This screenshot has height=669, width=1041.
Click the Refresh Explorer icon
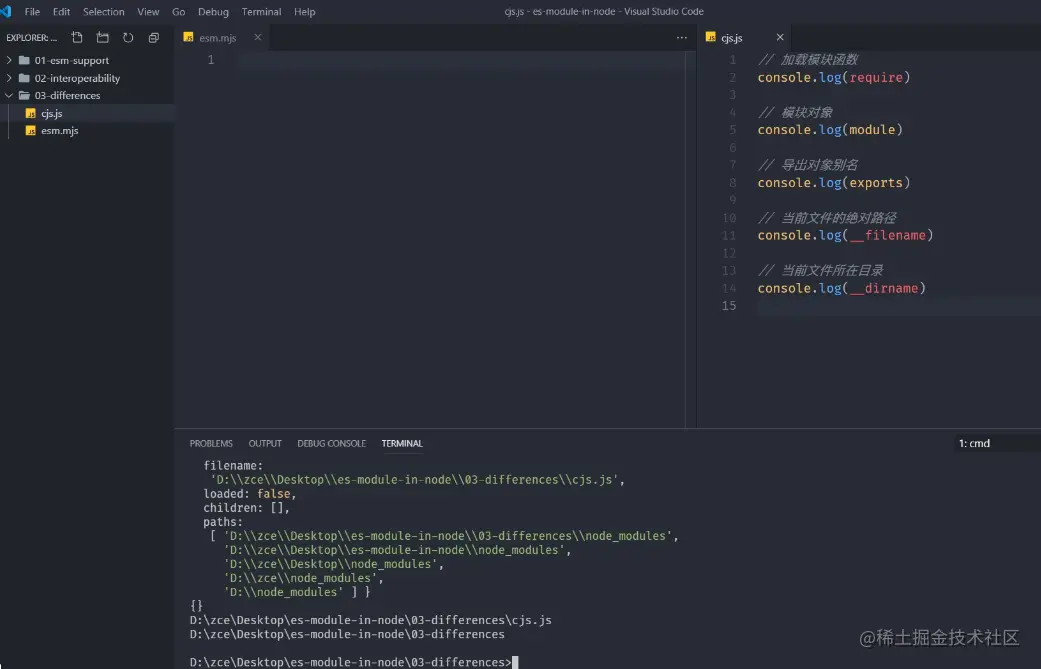tap(128, 38)
